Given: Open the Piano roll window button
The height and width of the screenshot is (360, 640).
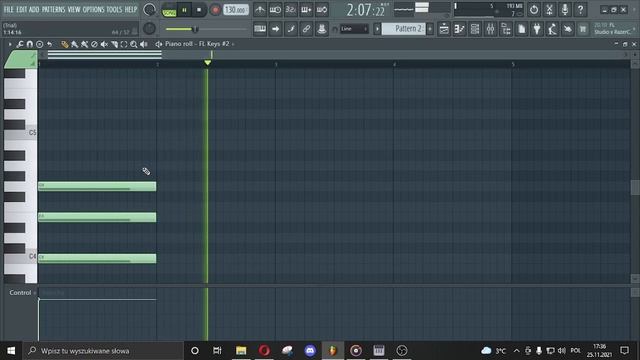Looking at the screenshot, I should pyautogui.click(x=460, y=29).
